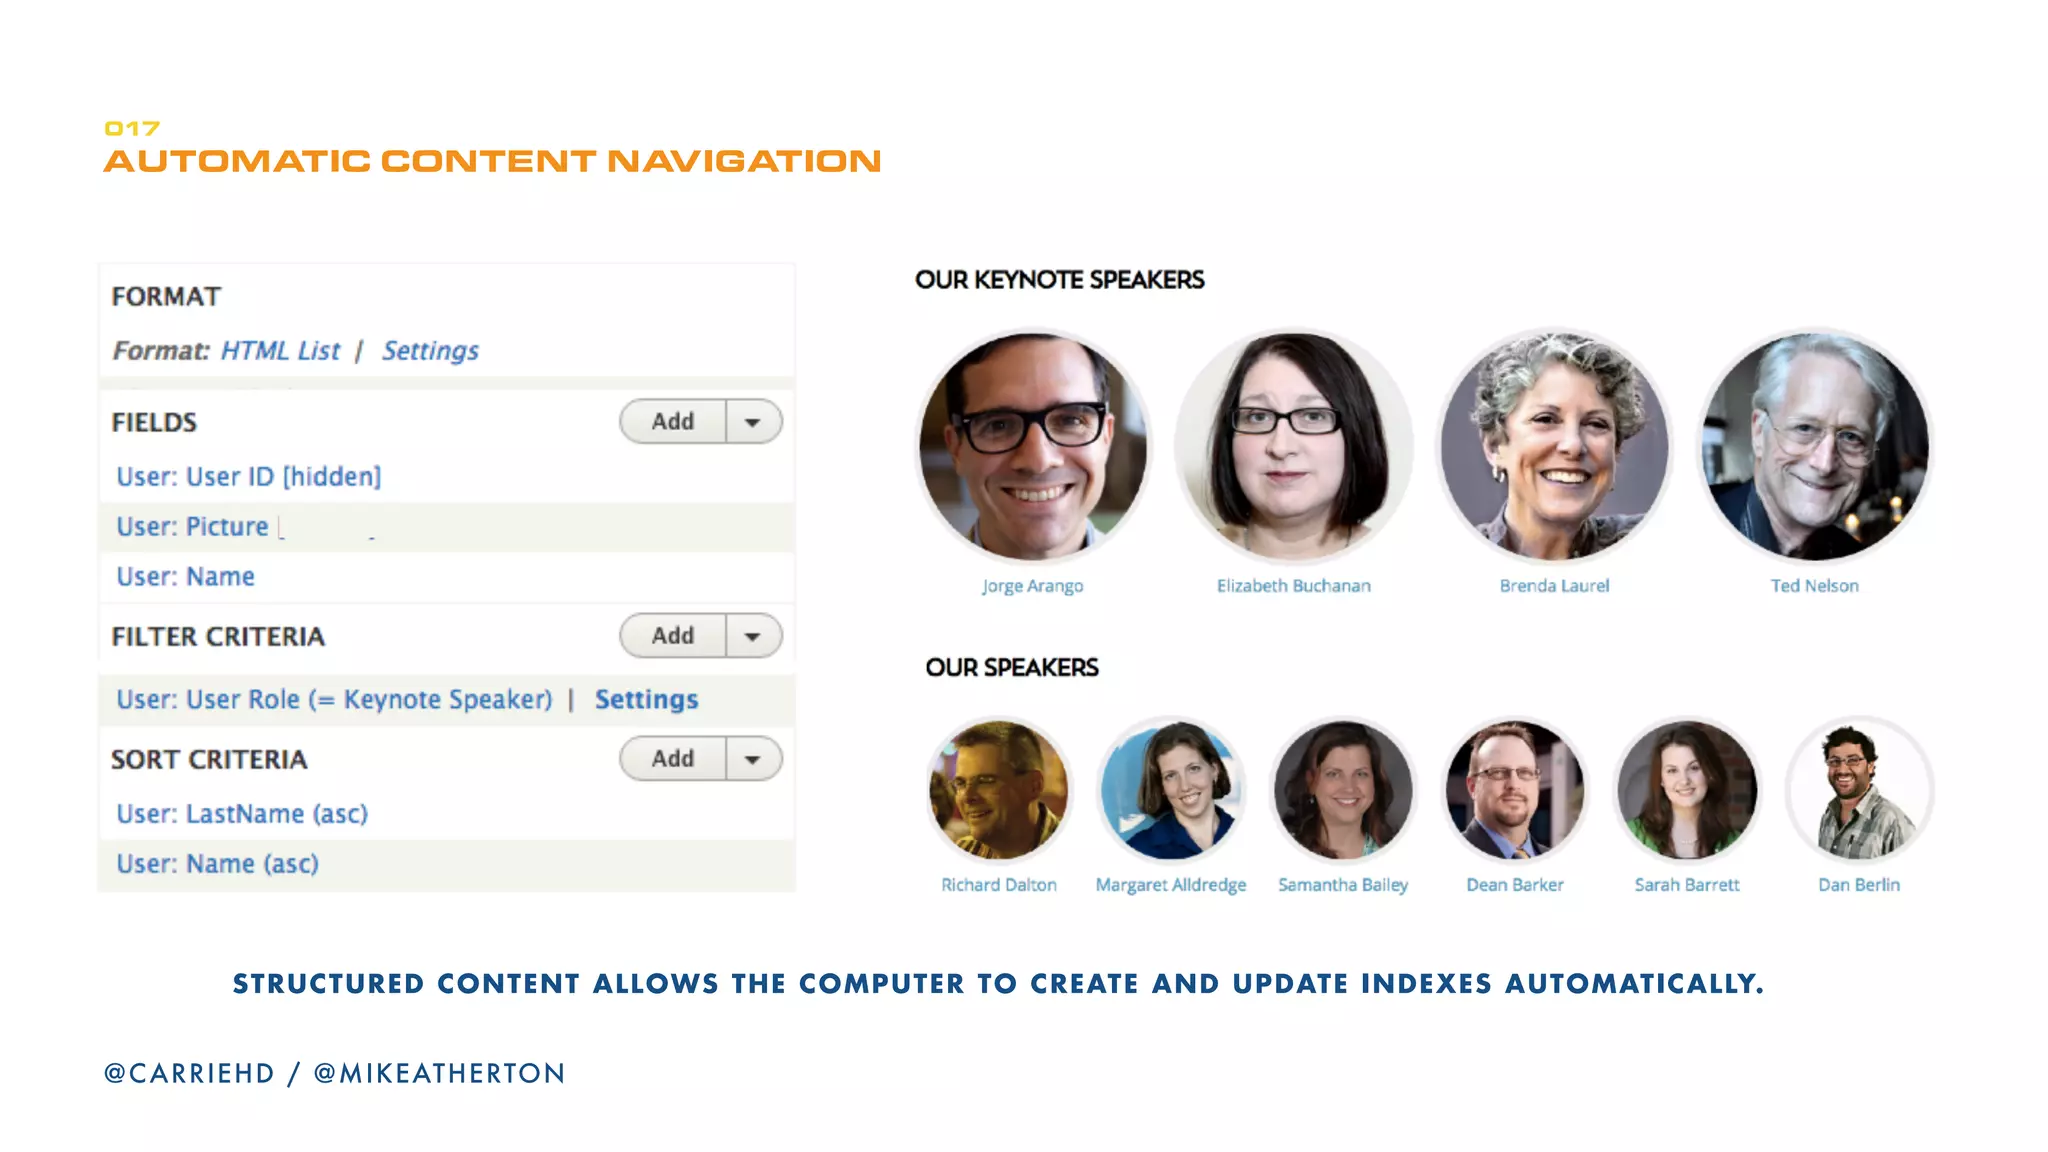Viewport: 2048px width, 1152px height.
Task: Expand Sort Criteria Add dropdown arrow
Action: click(753, 759)
